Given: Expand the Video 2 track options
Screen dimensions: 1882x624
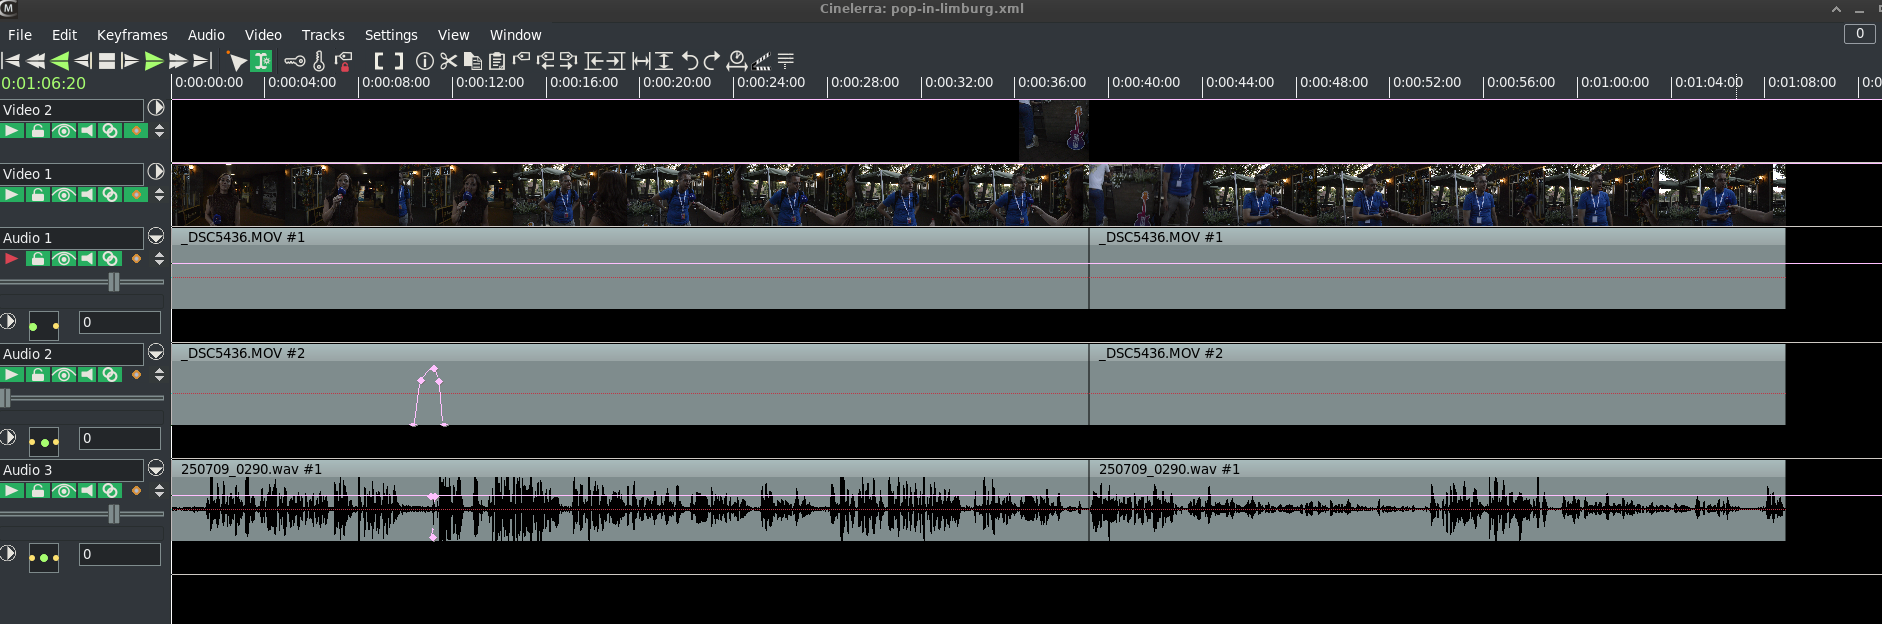Looking at the screenshot, I should coord(156,108).
